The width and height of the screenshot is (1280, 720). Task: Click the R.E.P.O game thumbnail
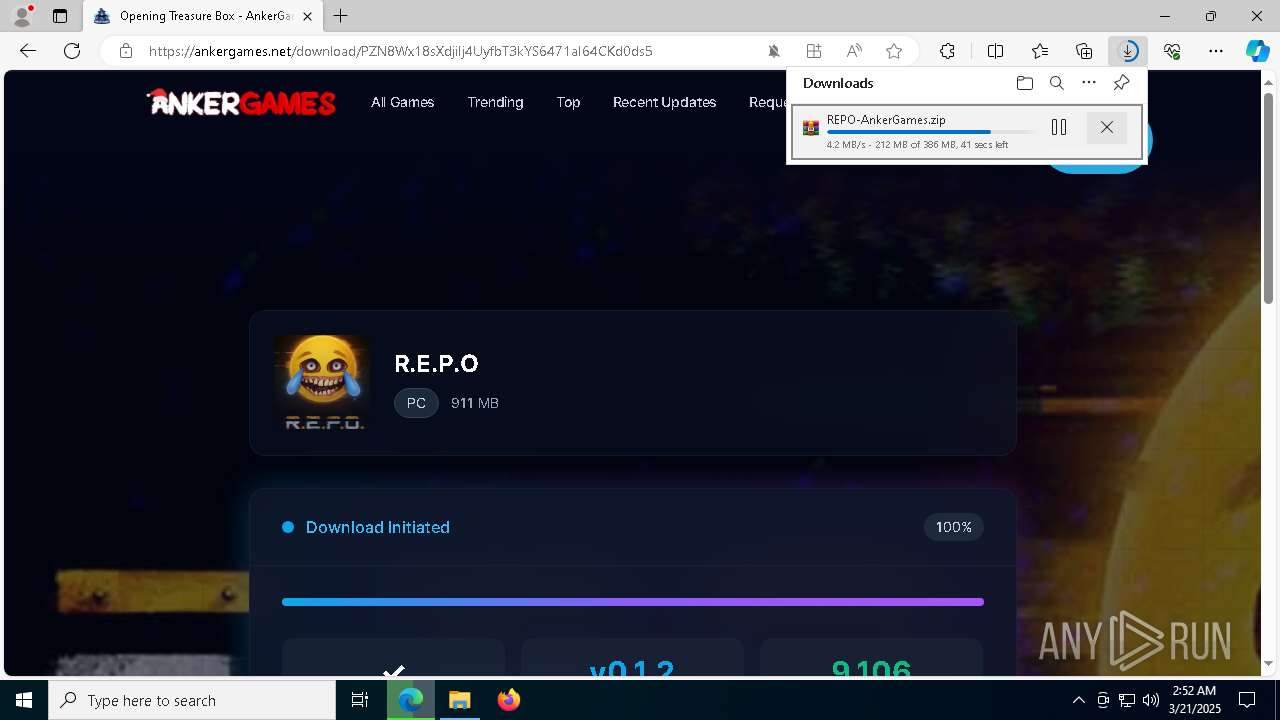pos(322,383)
